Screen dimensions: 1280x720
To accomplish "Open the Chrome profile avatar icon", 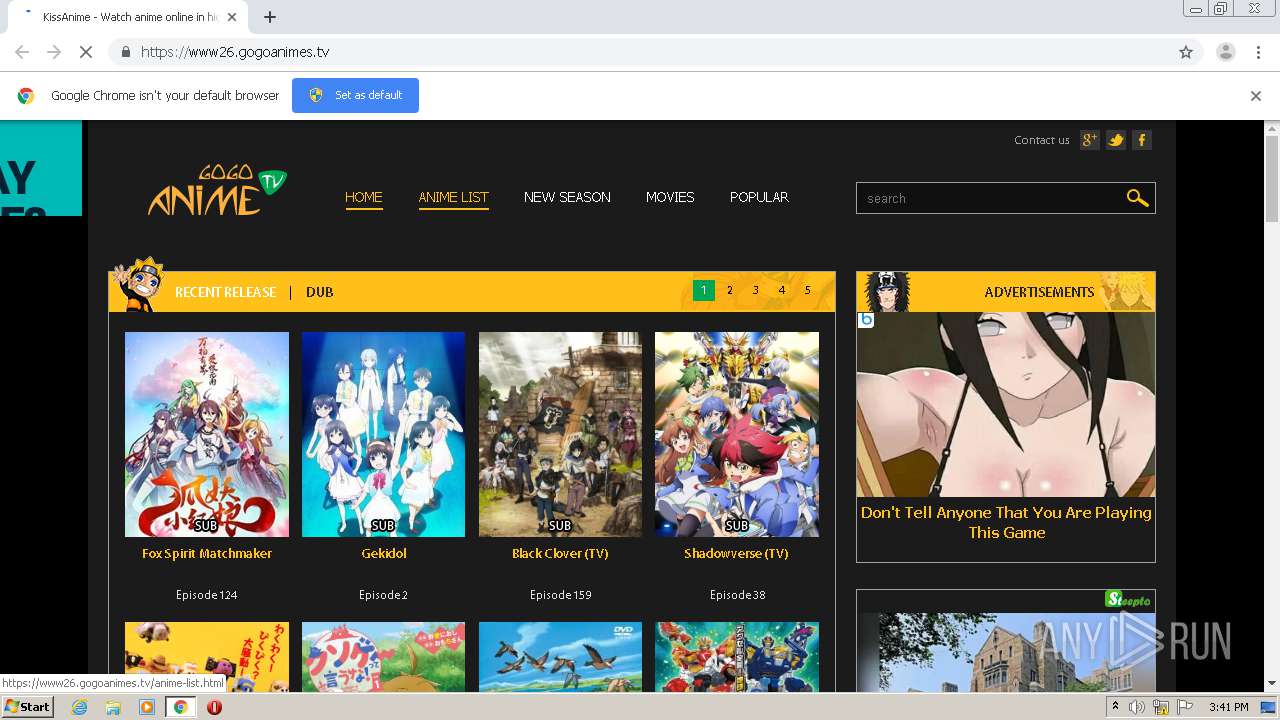I will [1225, 52].
